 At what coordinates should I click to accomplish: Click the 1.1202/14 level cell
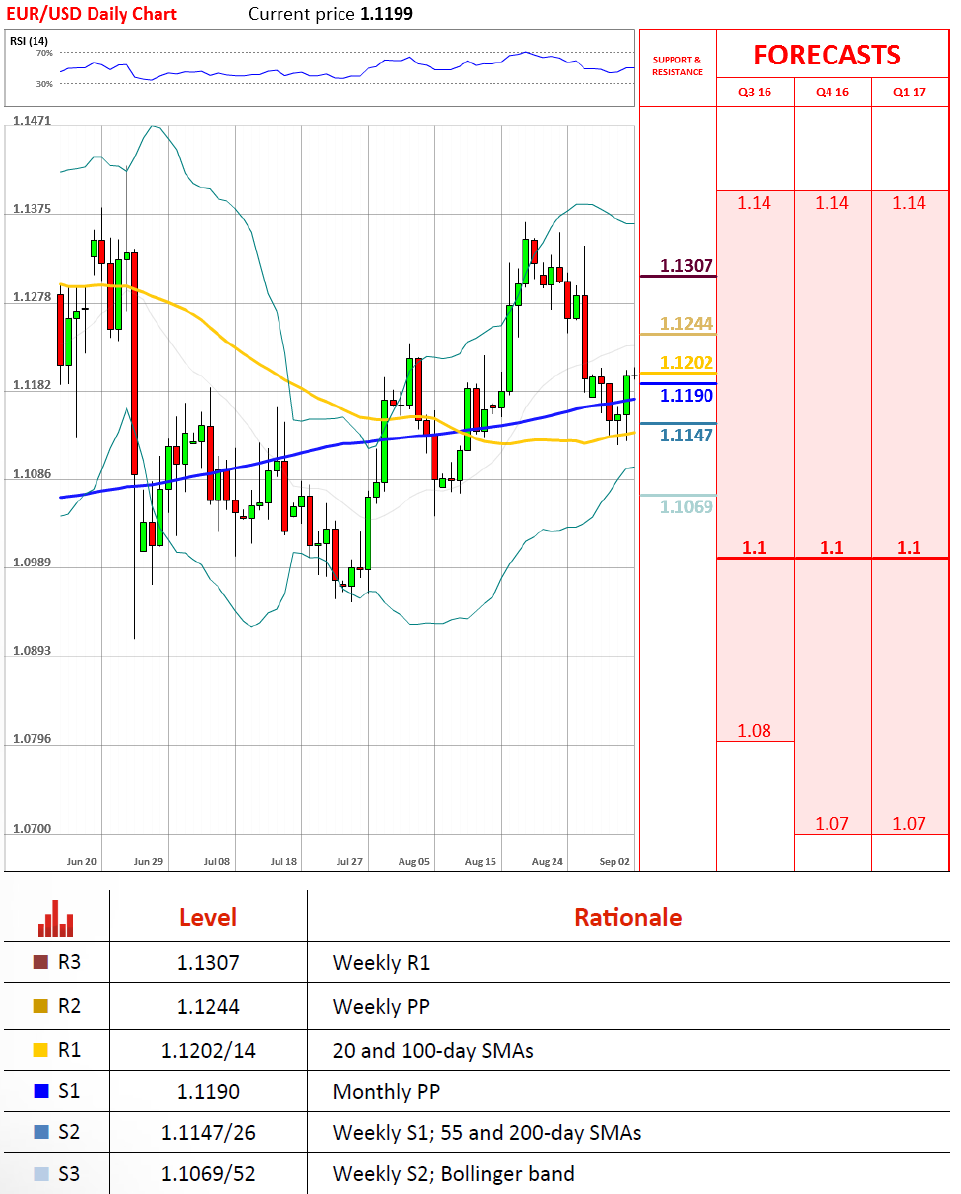[x=208, y=1051]
